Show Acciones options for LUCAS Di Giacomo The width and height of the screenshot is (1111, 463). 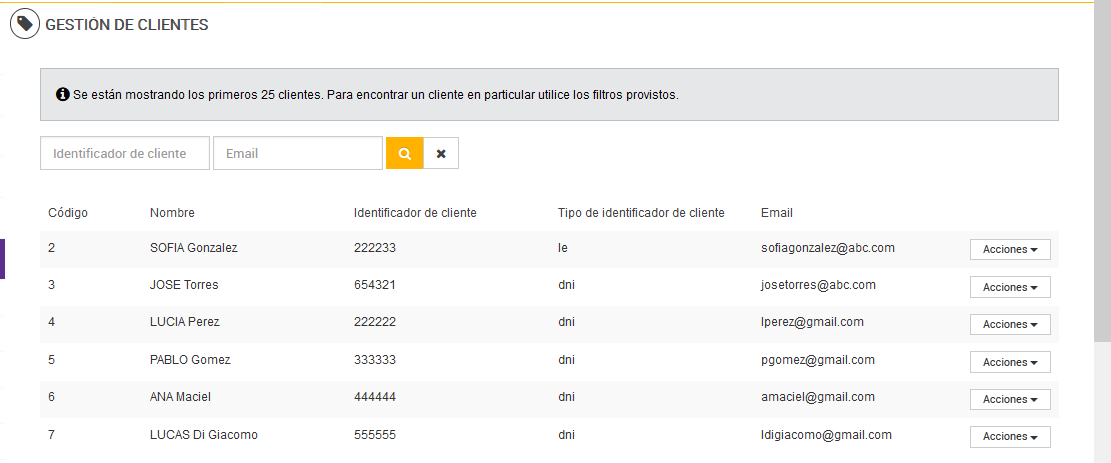coord(1010,437)
